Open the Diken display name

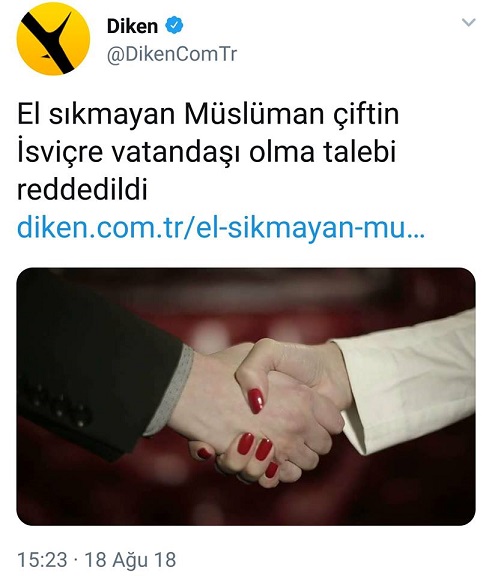pos(132,26)
